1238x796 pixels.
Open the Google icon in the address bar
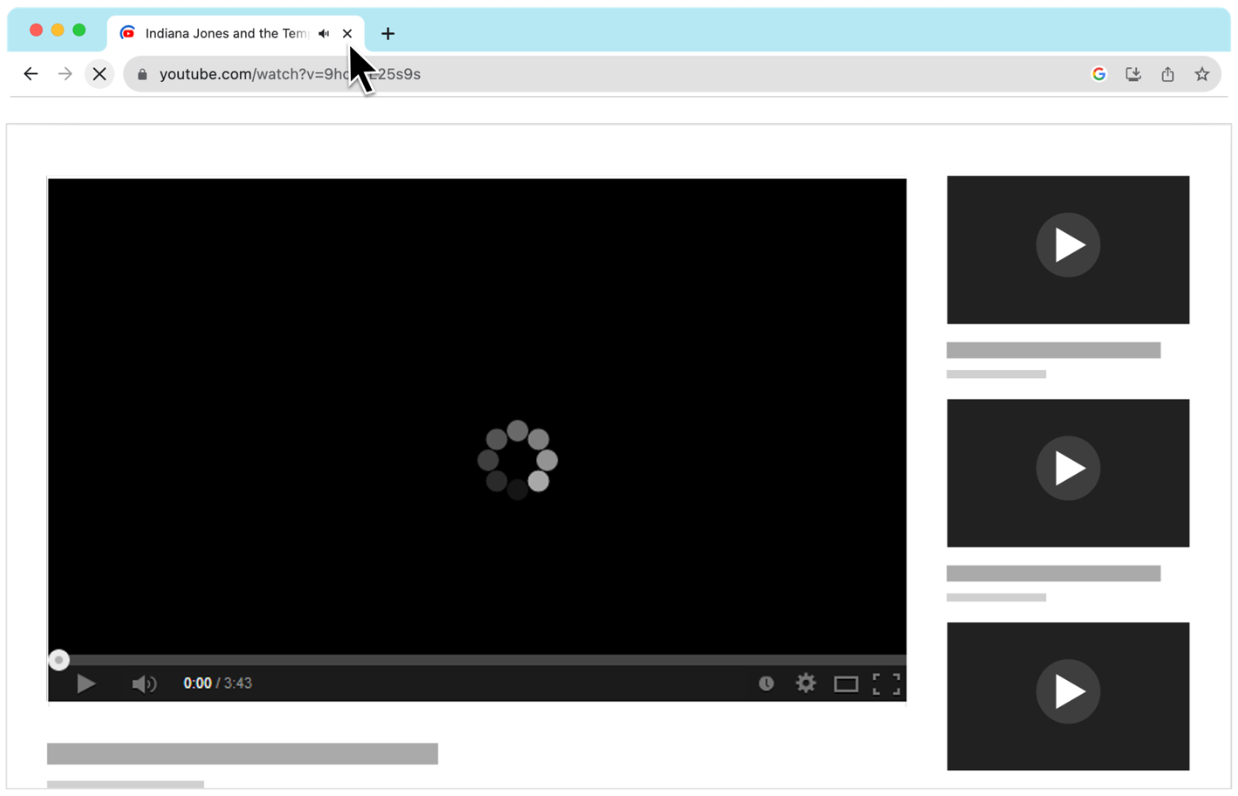tap(1099, 74)
